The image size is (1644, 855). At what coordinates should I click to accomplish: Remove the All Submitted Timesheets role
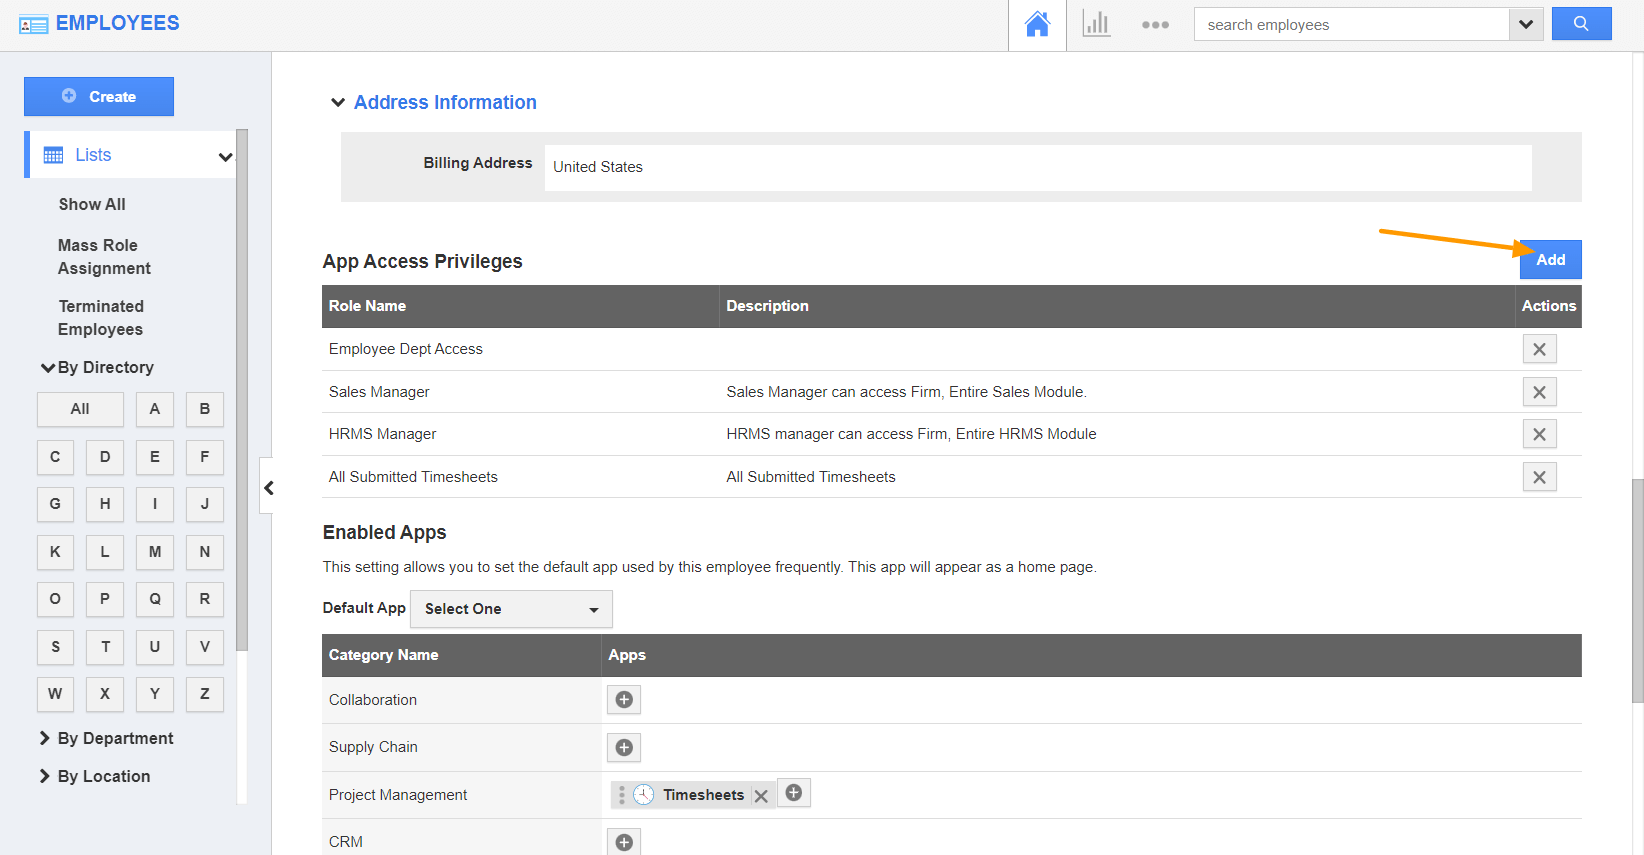click(x=1539, y=477)
